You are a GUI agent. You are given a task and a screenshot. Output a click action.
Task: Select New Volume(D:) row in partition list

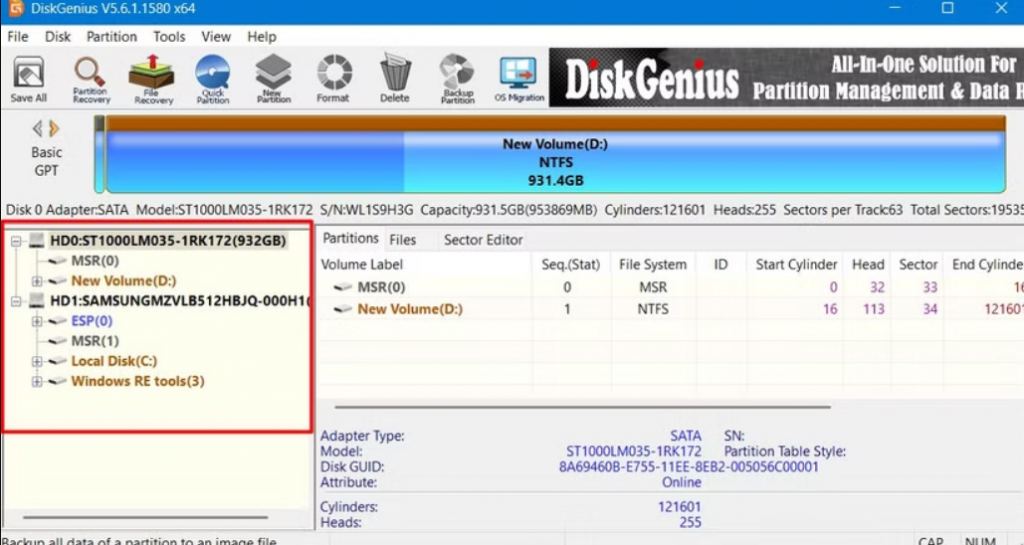tap(409, 309)
